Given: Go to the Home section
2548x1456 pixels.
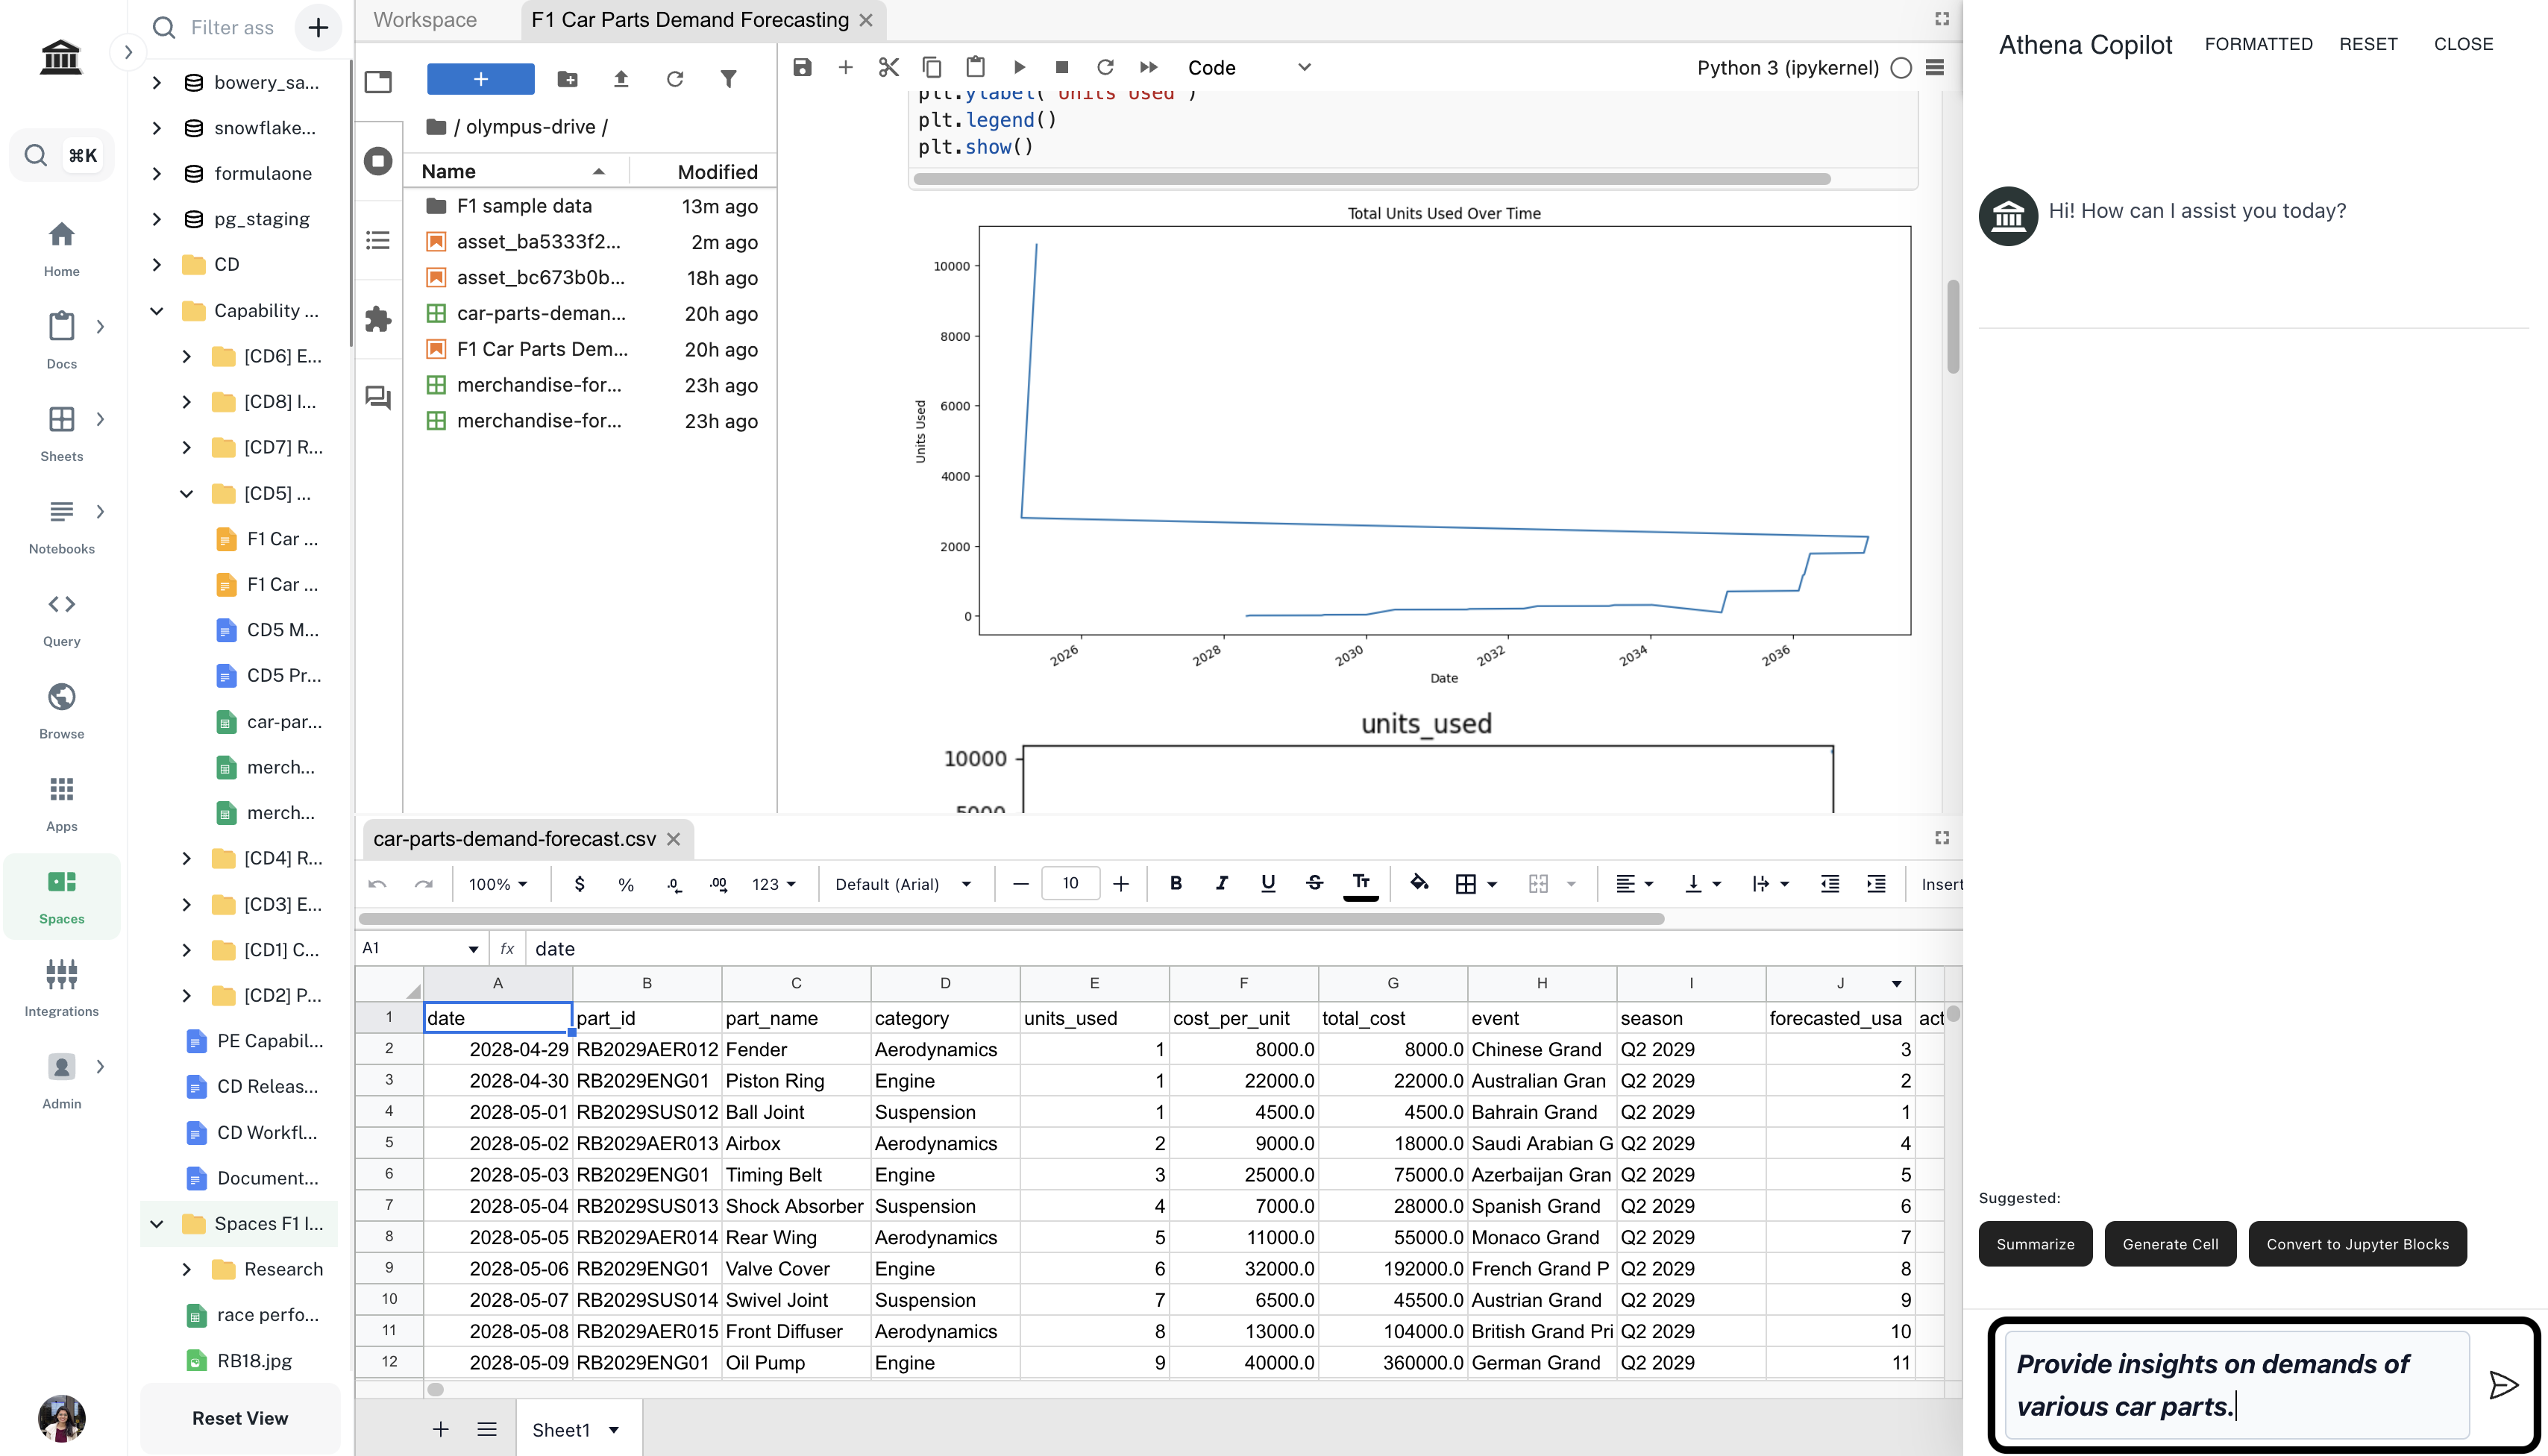Looking at the screenshot, I should pos(62,249).
